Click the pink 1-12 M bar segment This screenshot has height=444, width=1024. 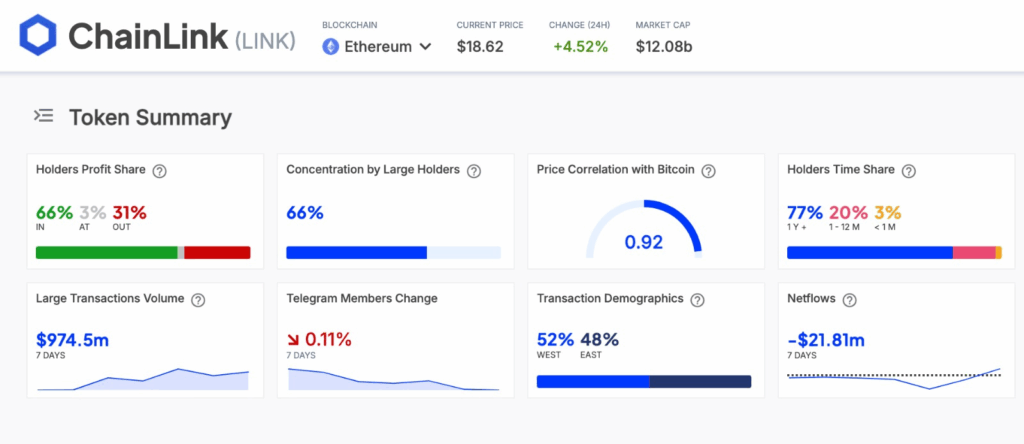(974, 253)
